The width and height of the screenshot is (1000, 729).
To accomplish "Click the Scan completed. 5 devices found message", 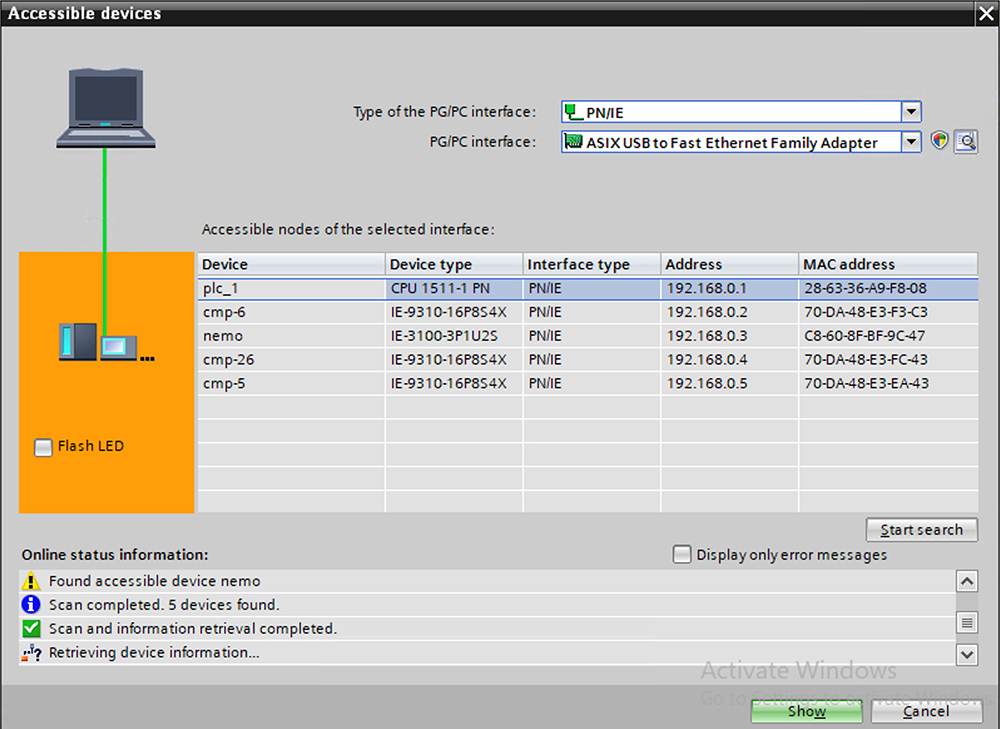I will (x=164, y=605).
